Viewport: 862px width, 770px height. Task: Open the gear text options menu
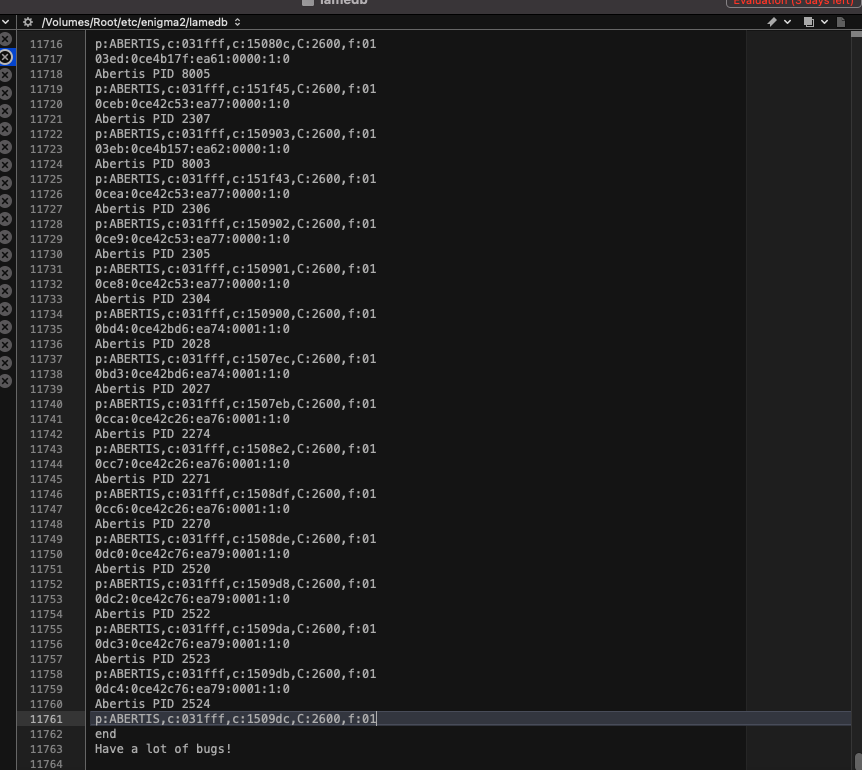click(x=28, y=21)
